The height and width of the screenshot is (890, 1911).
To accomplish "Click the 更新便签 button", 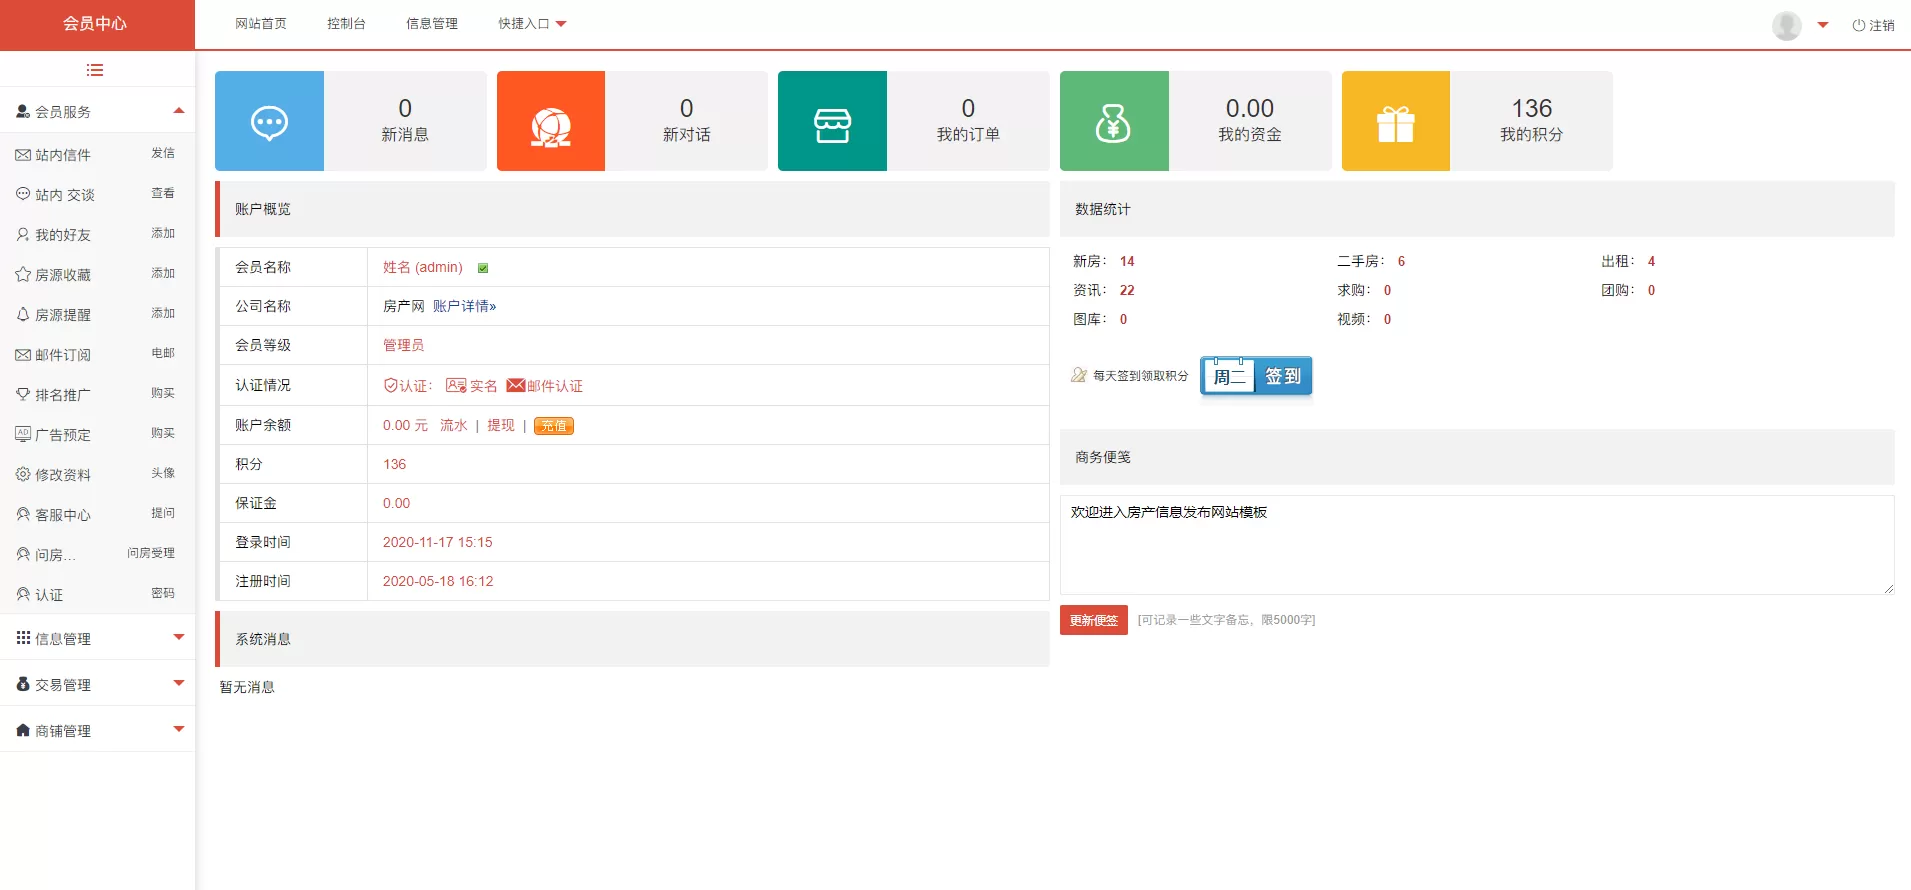I will click(x=1093, y=620).
